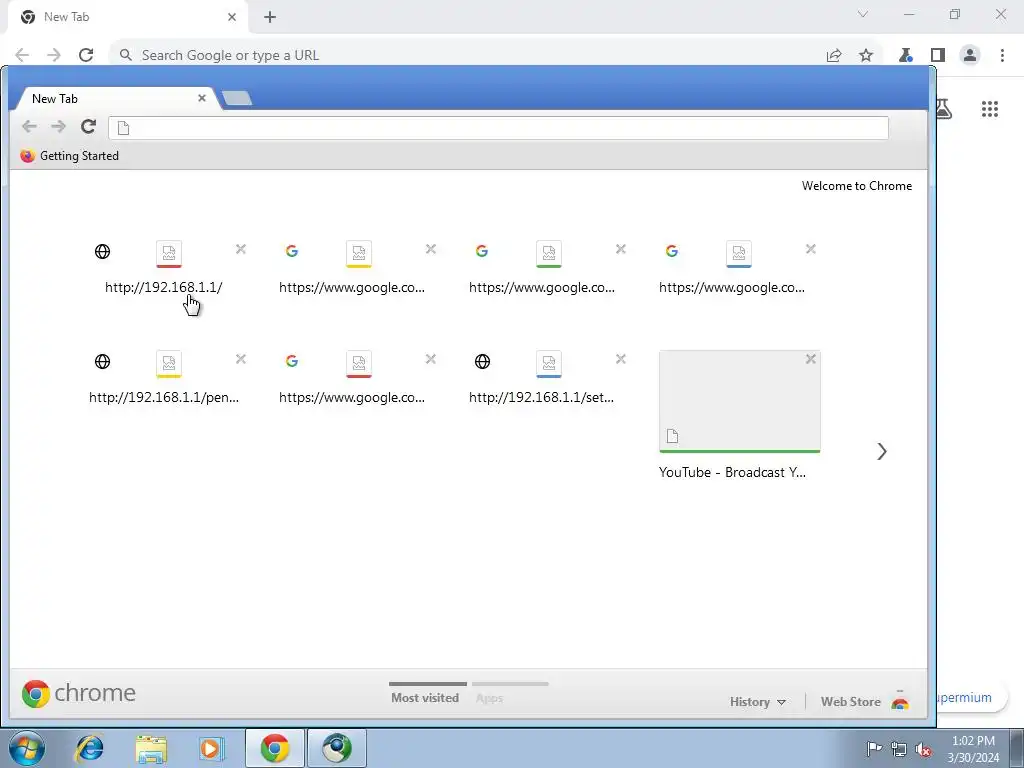Image resolution: width=1024 pixels, height=768 pixels.
Task: Click the Welcome to Chrome link
Action: [x=857, y=185]
